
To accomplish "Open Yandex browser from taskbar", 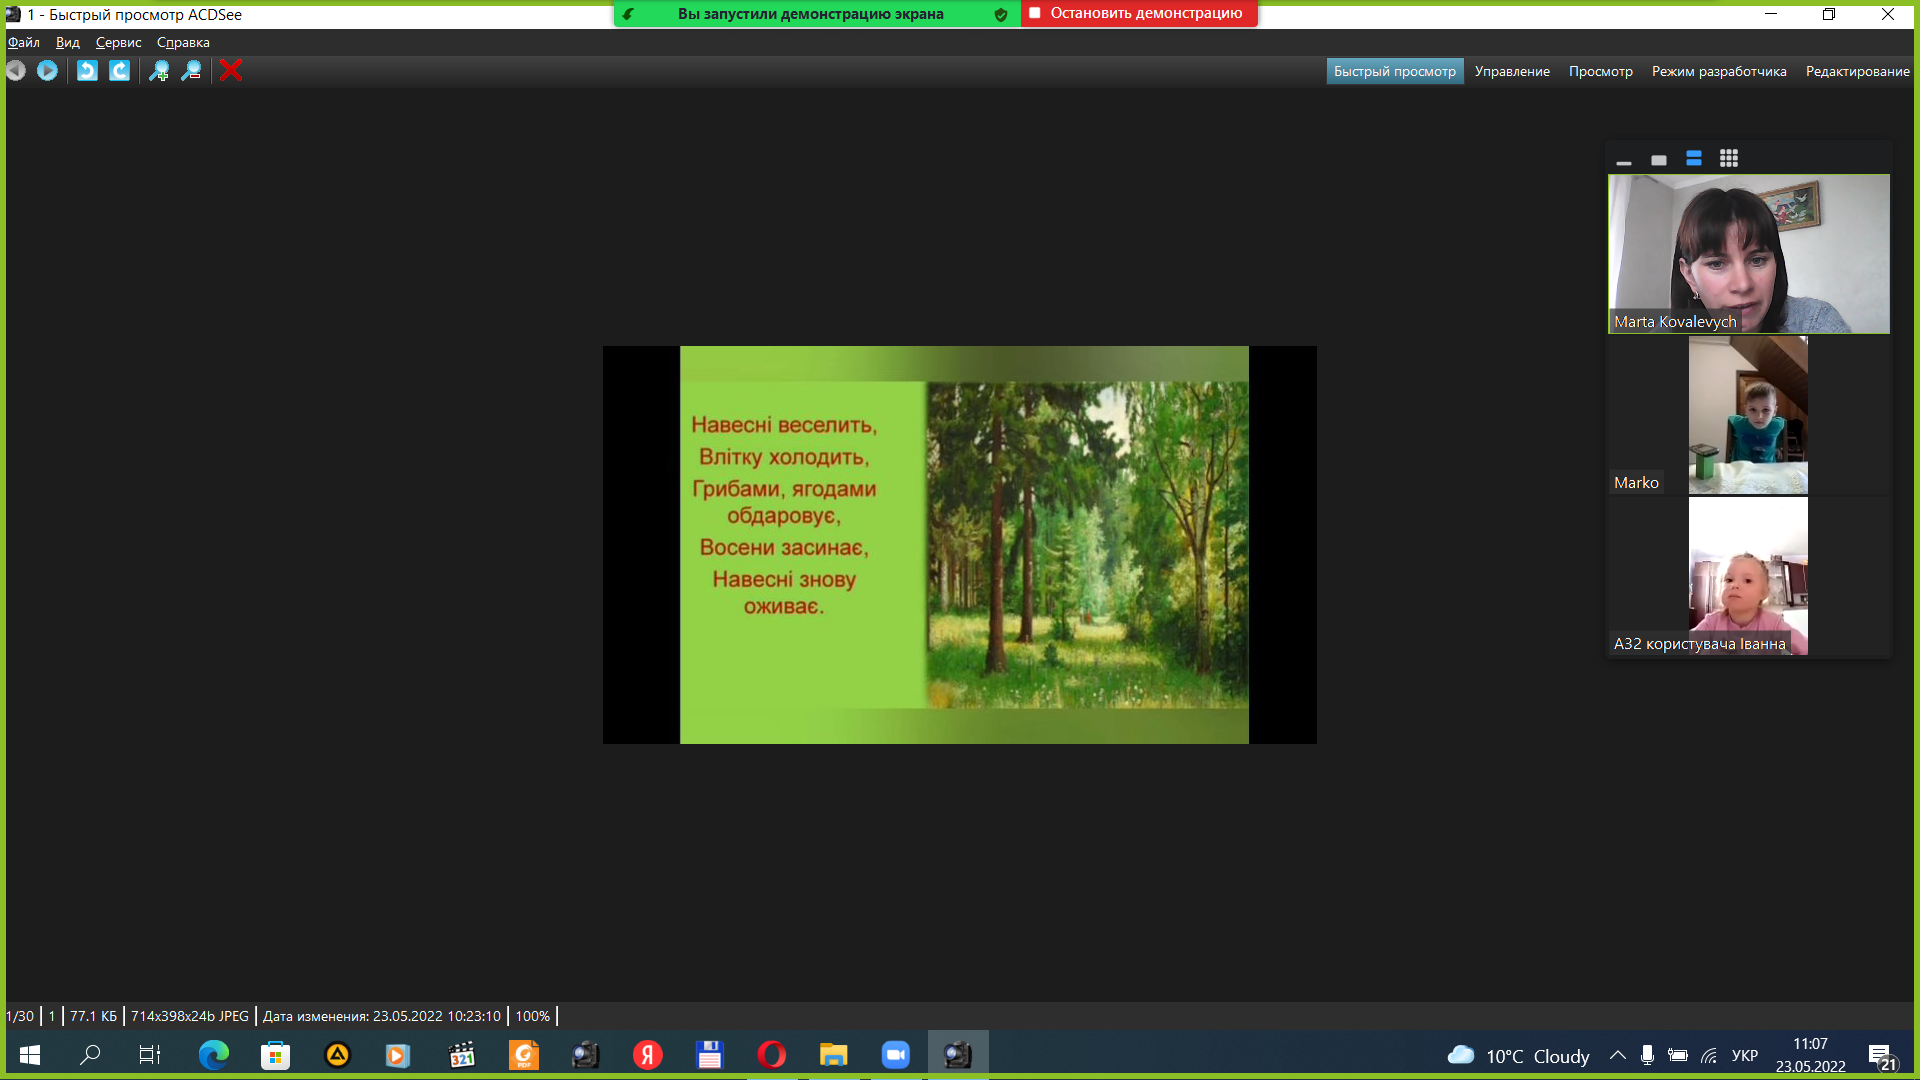I will tap(648, 1055).
